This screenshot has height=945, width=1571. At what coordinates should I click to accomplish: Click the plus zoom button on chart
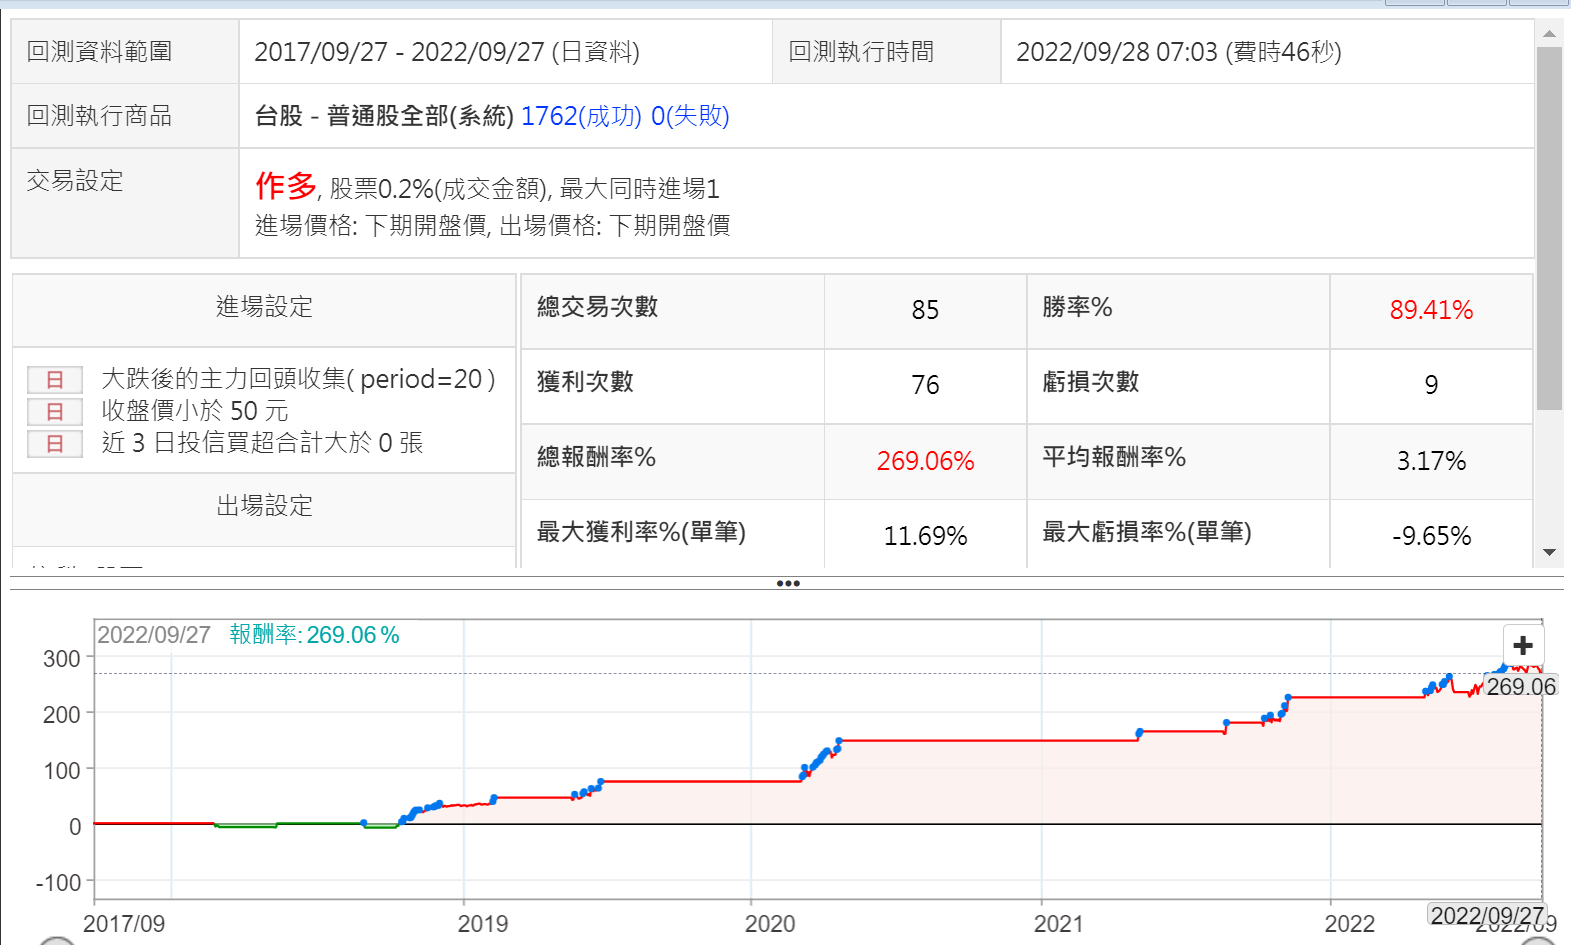(1523, 646)
